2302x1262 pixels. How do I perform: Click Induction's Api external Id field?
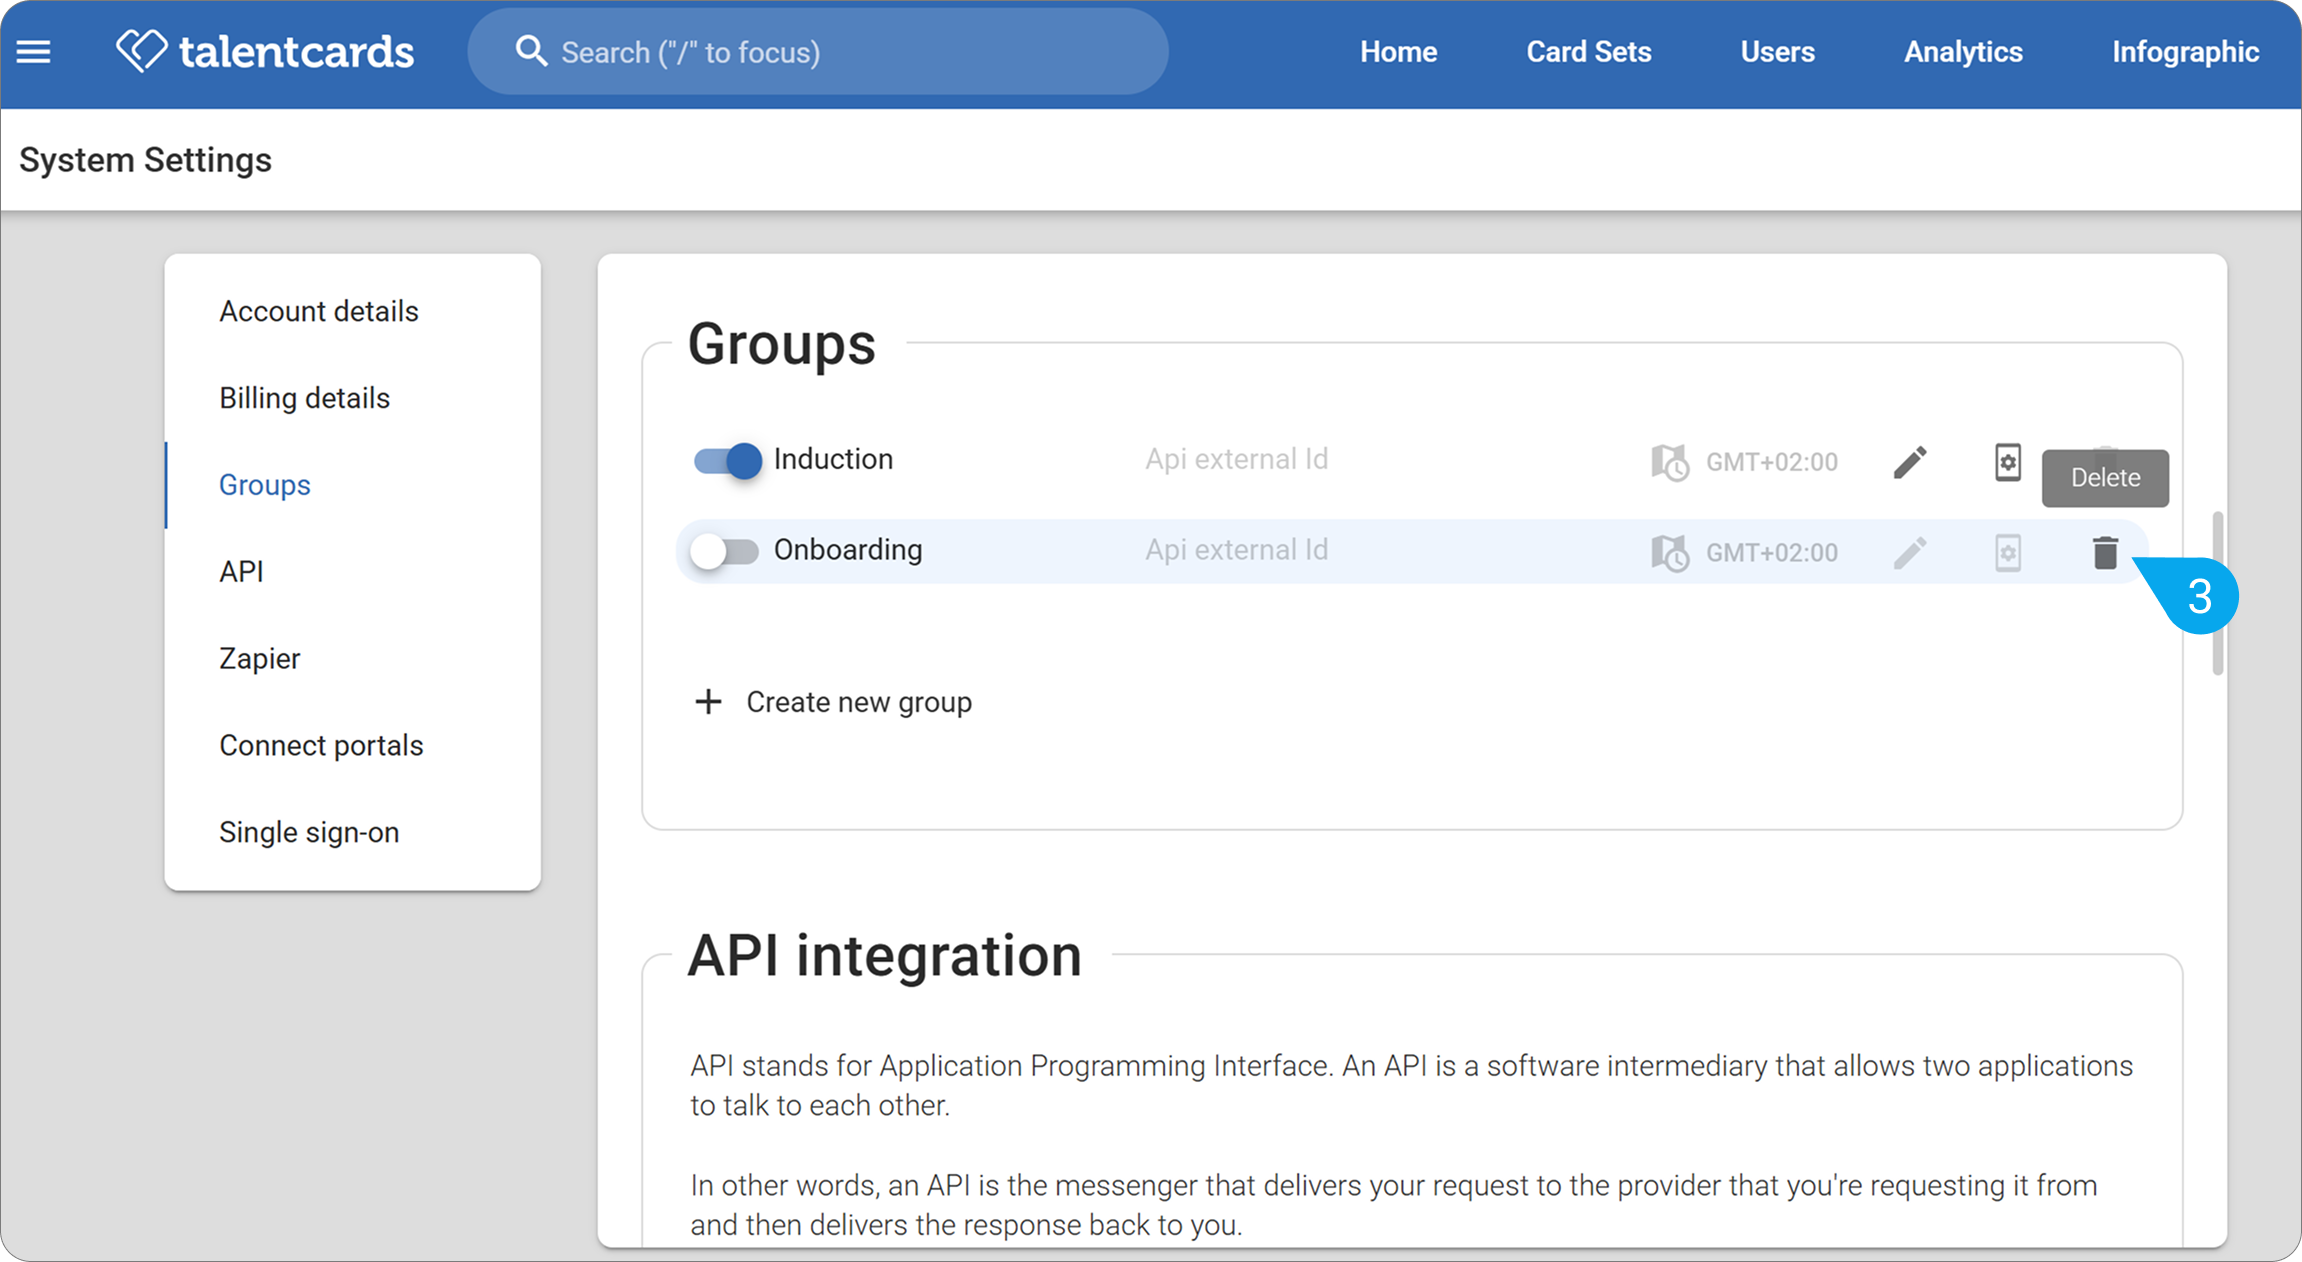coord(1236,459)
